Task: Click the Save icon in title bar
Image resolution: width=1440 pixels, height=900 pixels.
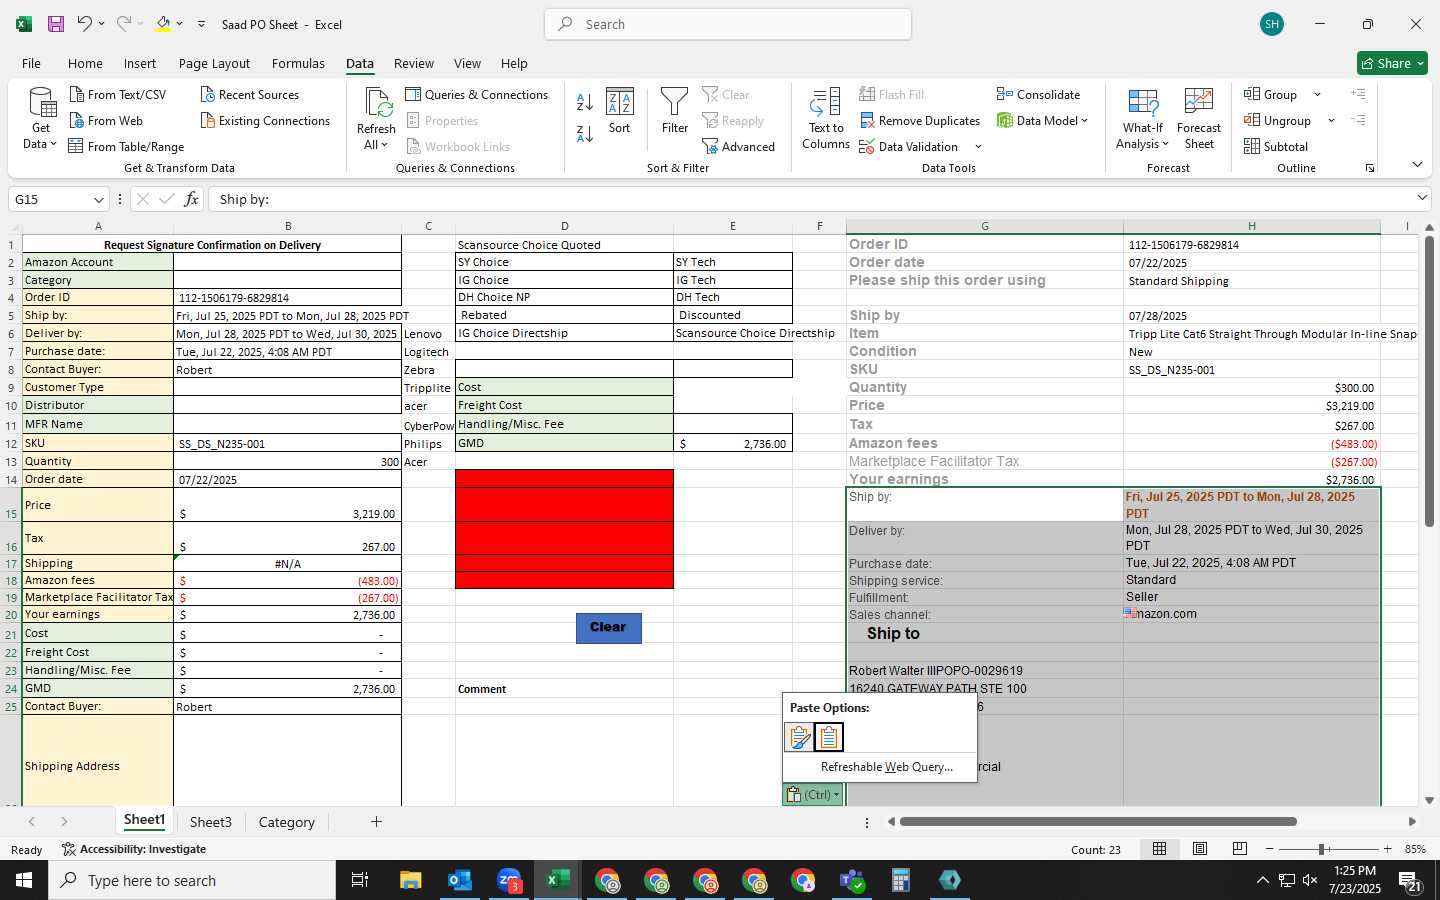Action: click(55, 24)
